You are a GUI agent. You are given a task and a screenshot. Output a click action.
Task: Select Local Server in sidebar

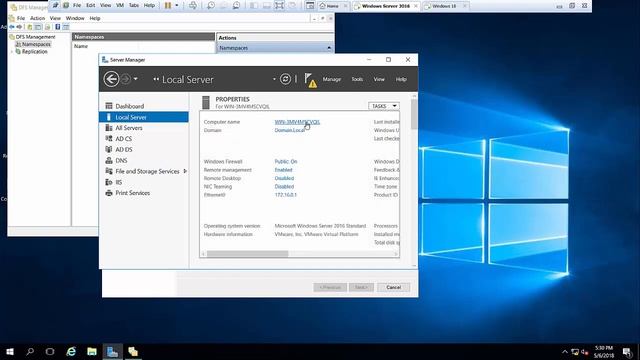click(144, 117)
